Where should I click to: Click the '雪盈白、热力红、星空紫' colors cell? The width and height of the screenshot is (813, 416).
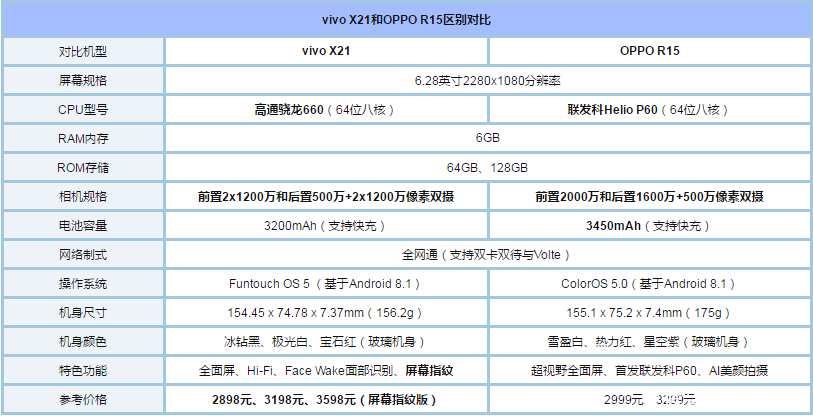tap(650, 342)
